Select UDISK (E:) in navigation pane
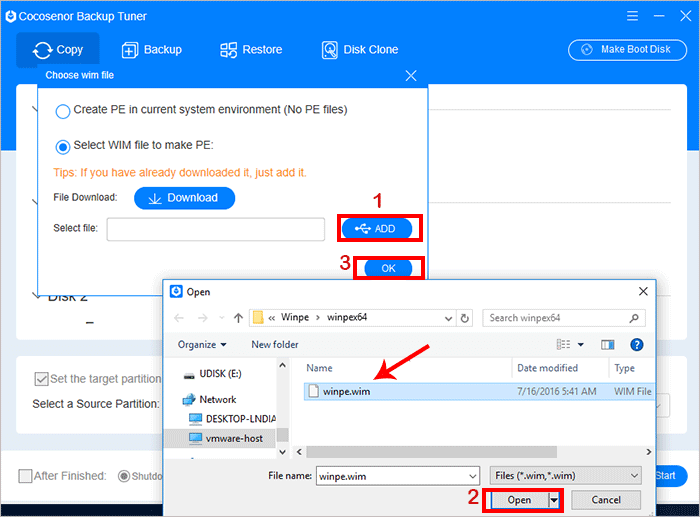Screen dimensions: 700x517 point(221,374)
